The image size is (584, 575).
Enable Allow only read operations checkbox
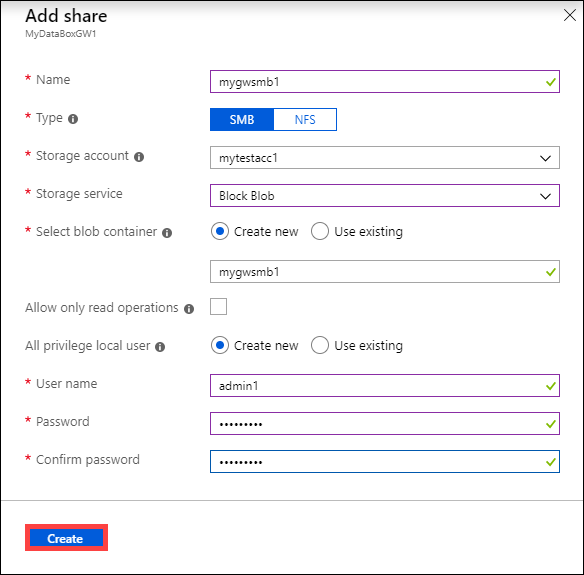218,306
